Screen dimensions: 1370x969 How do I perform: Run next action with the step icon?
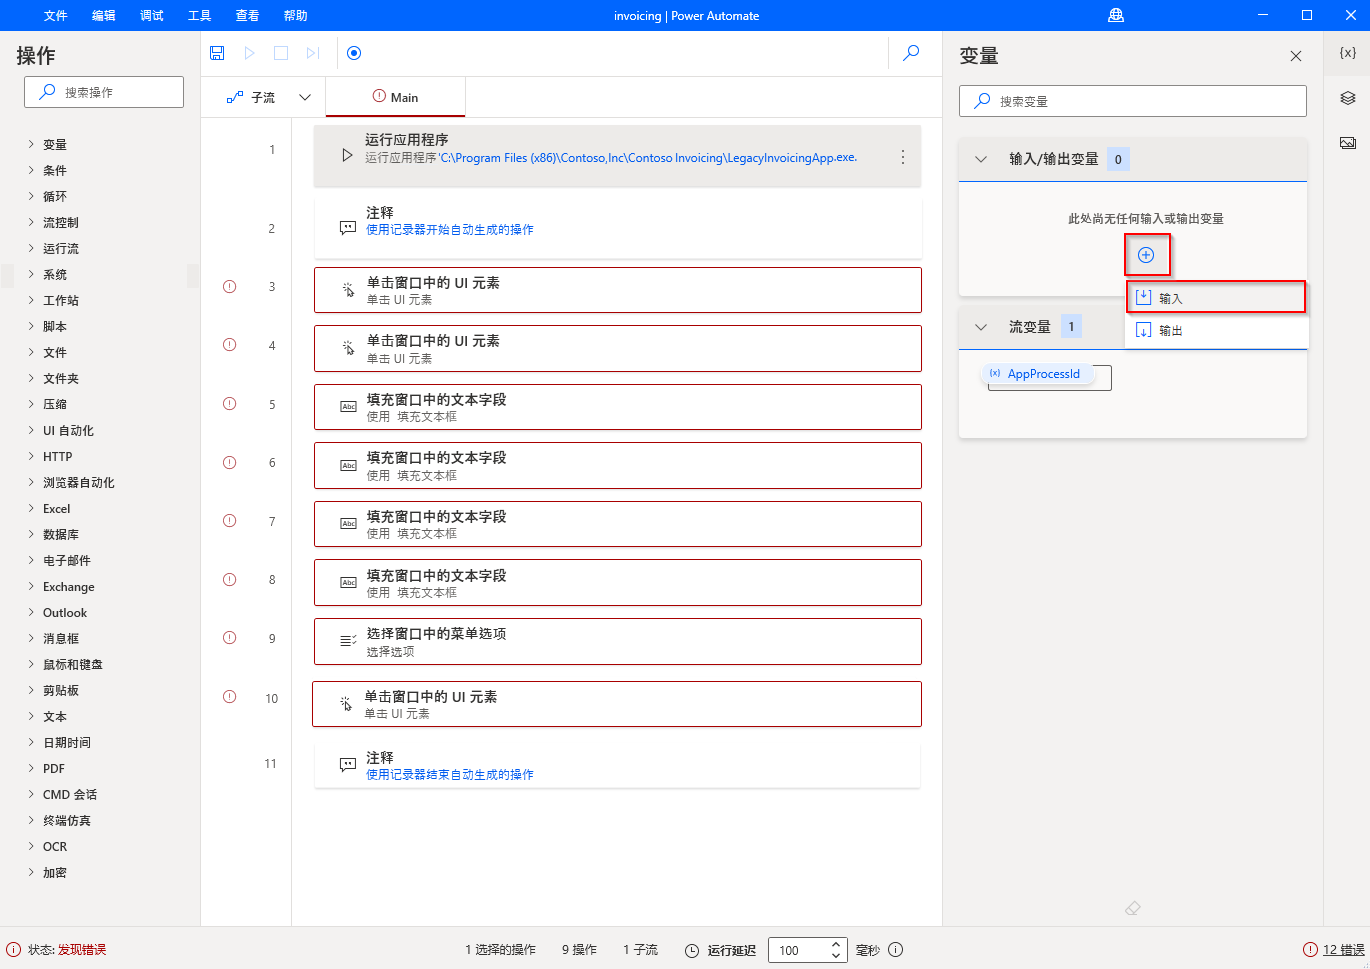coord(313,53)
